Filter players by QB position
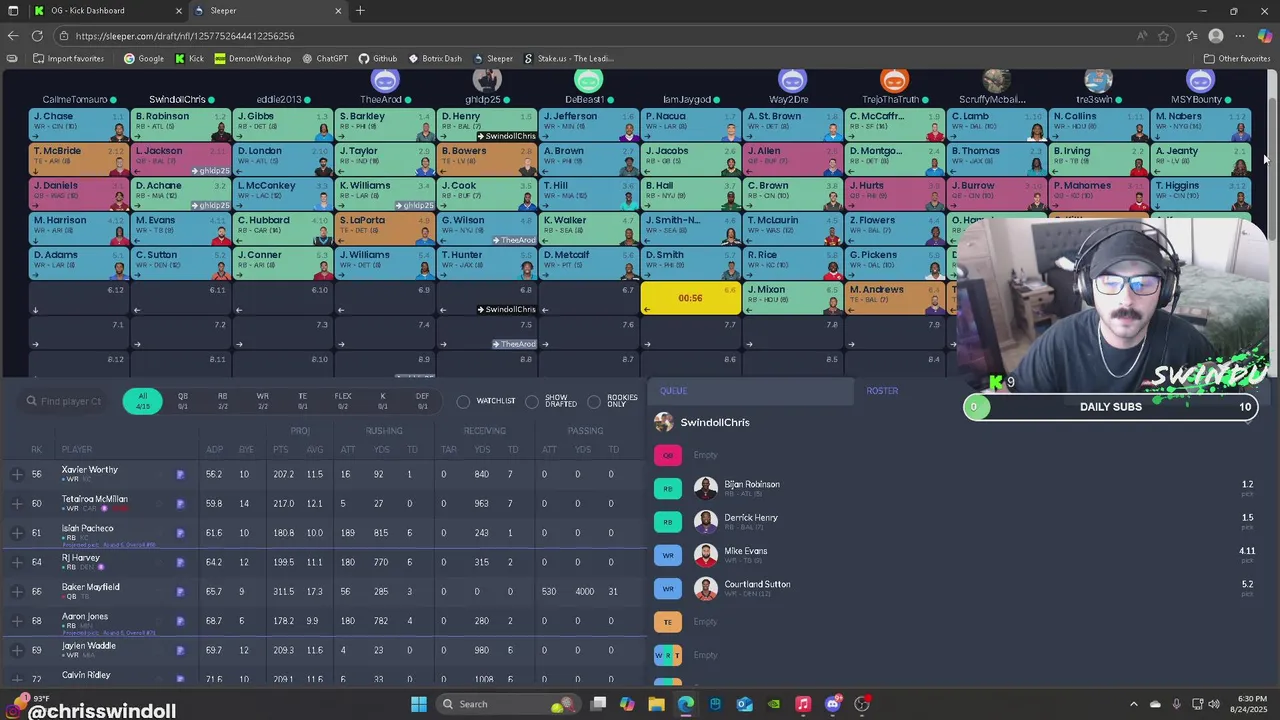The image size is (1280, 720). pyautogui.click(x=183, y=401)
